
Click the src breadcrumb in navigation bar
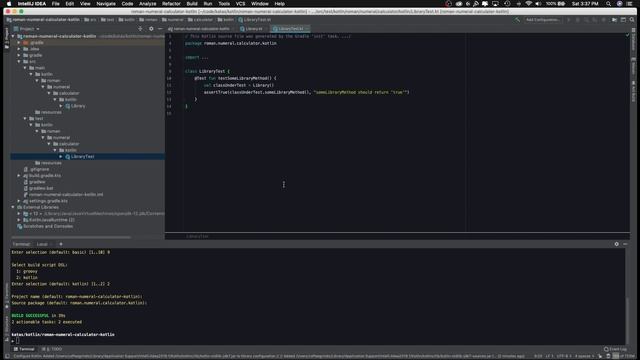tap(90, 20)
